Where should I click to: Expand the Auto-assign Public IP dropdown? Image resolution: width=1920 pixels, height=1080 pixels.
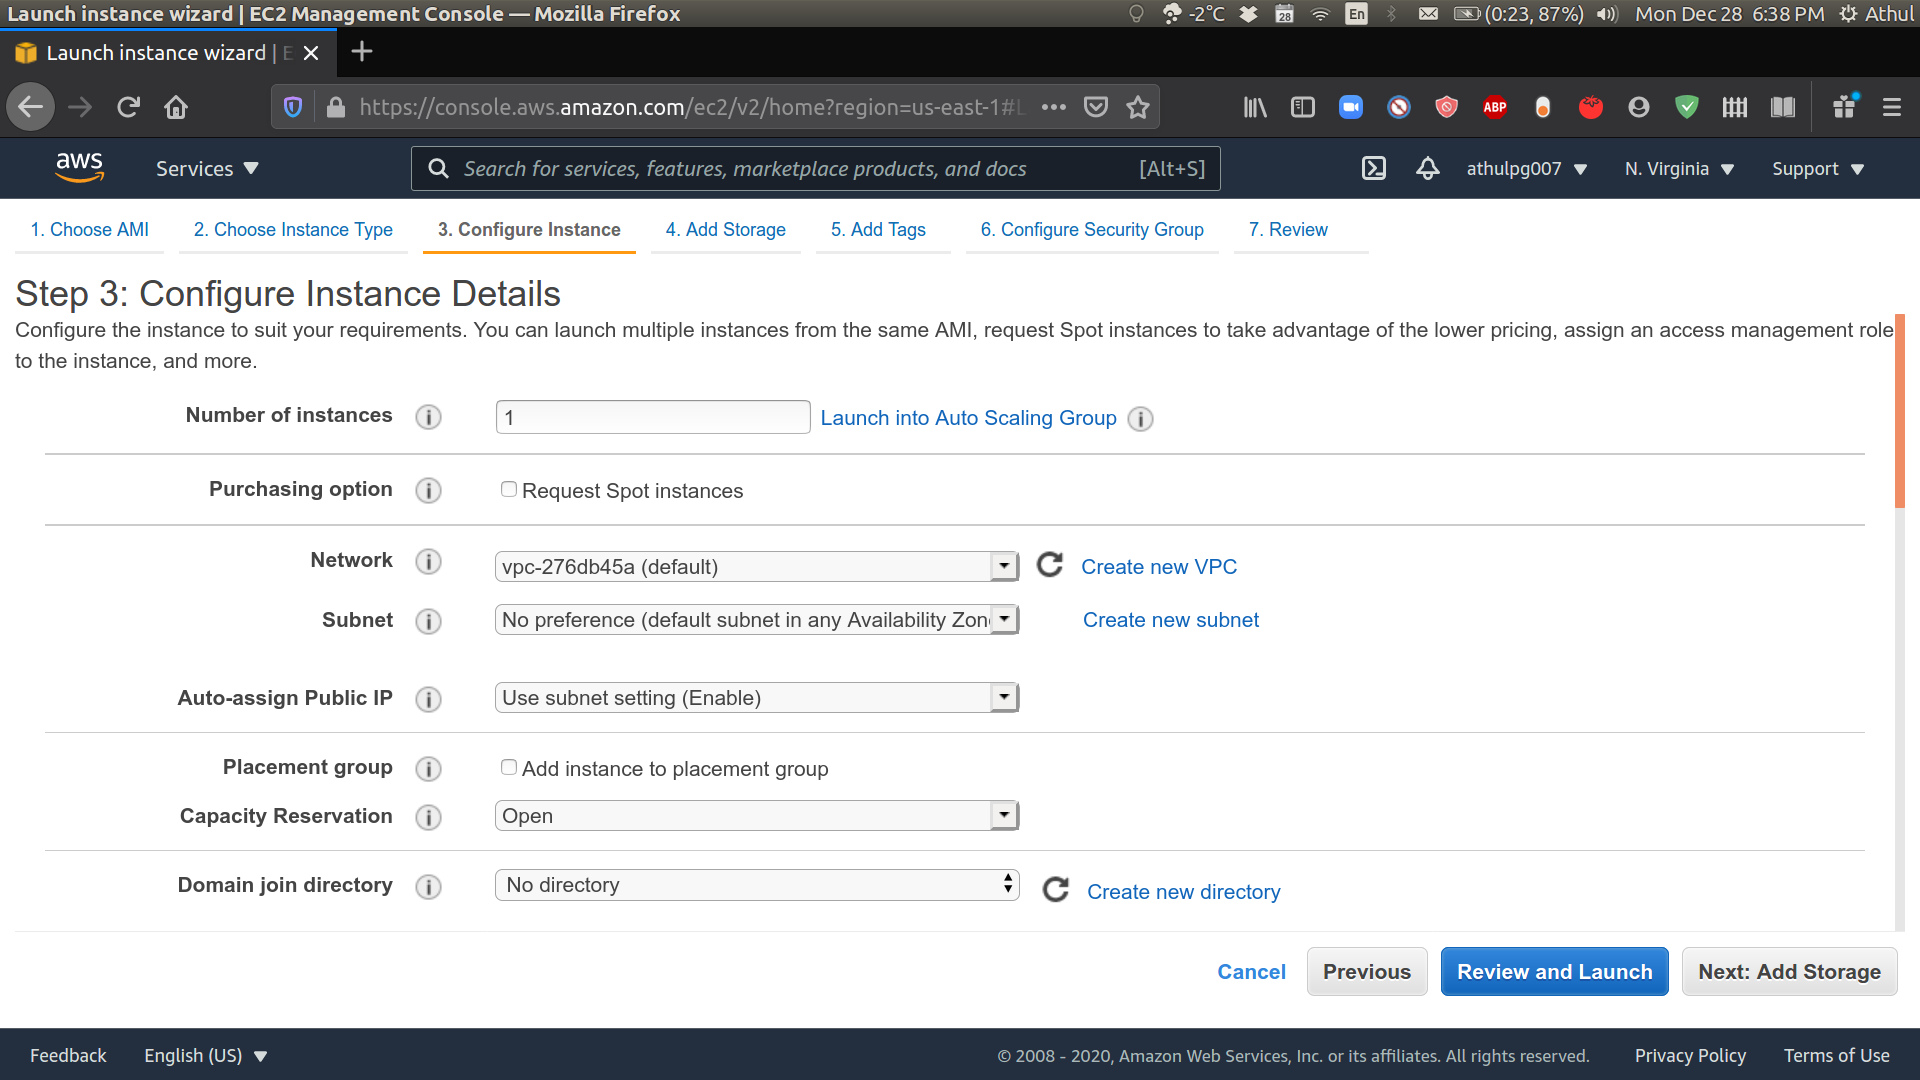tap(1005, 698)
